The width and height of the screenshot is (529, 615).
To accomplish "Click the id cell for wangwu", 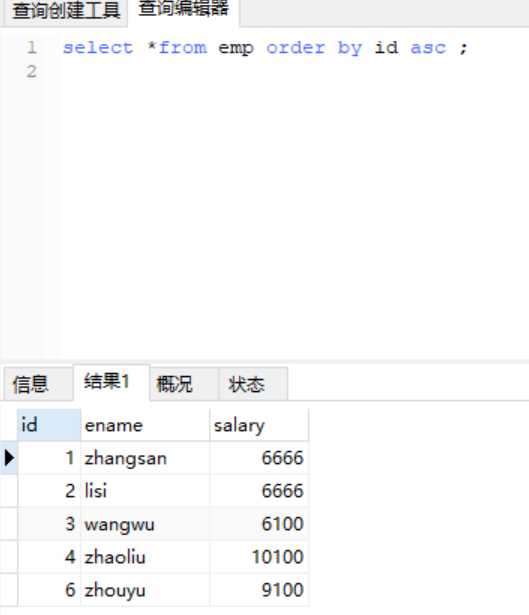I will pos(49,524).
